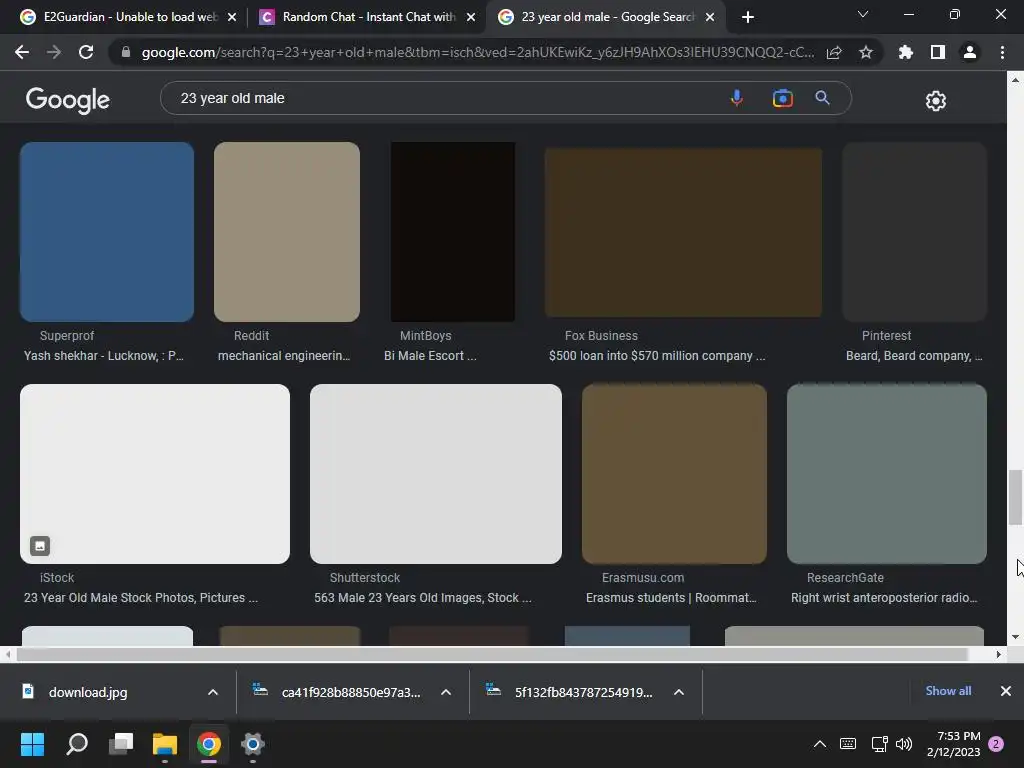The height and width of the screenshot is (768, 1024).
Task: Open Chrome from the taskbar
Action: 209,743
